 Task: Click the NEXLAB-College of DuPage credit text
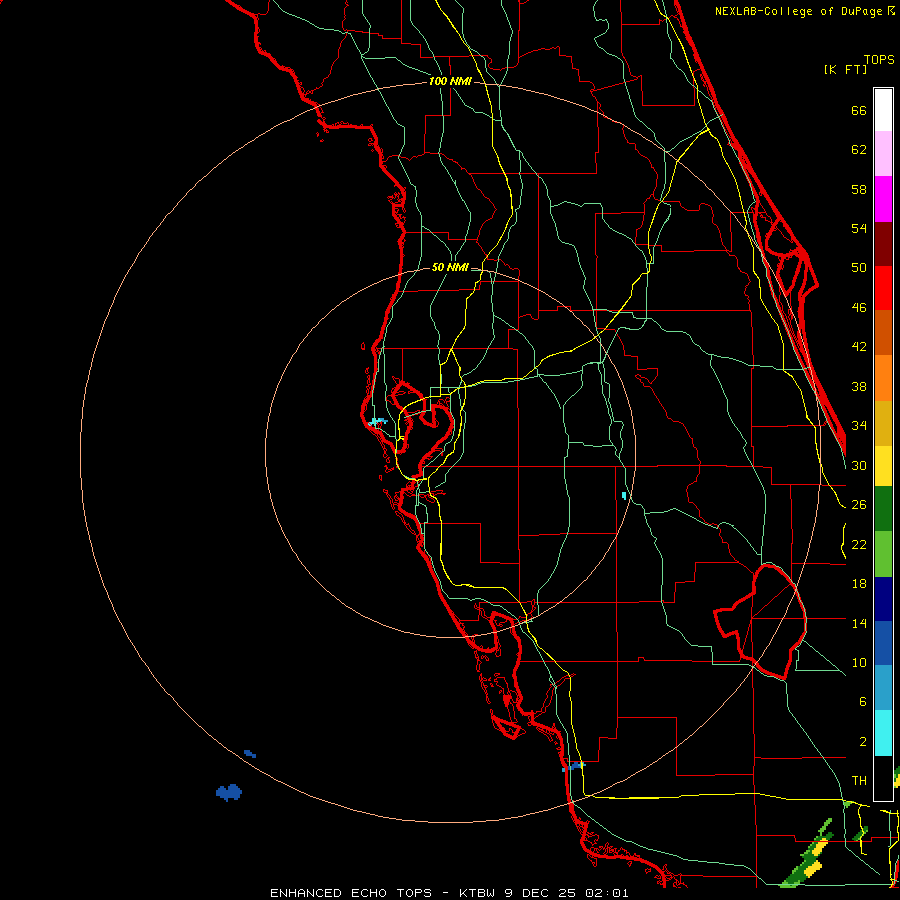(798, 11)
